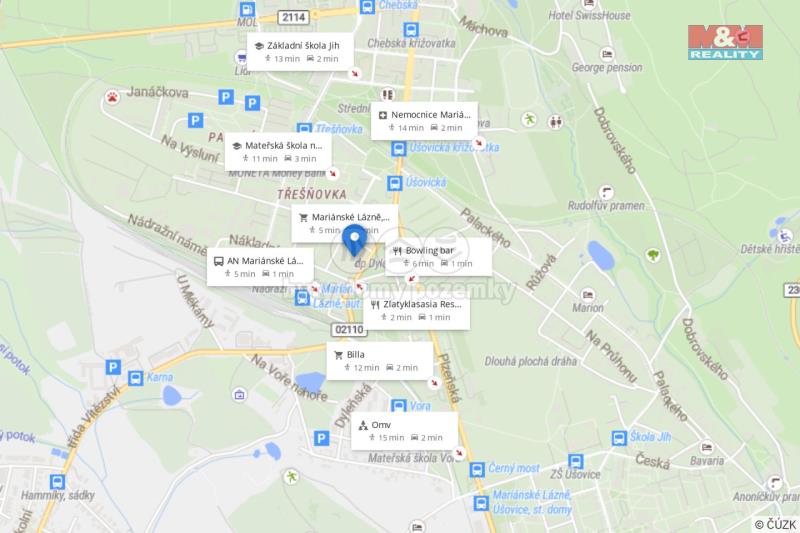Click the Vora bus stop icon
The image size is (800, 533).
[398, 406]
